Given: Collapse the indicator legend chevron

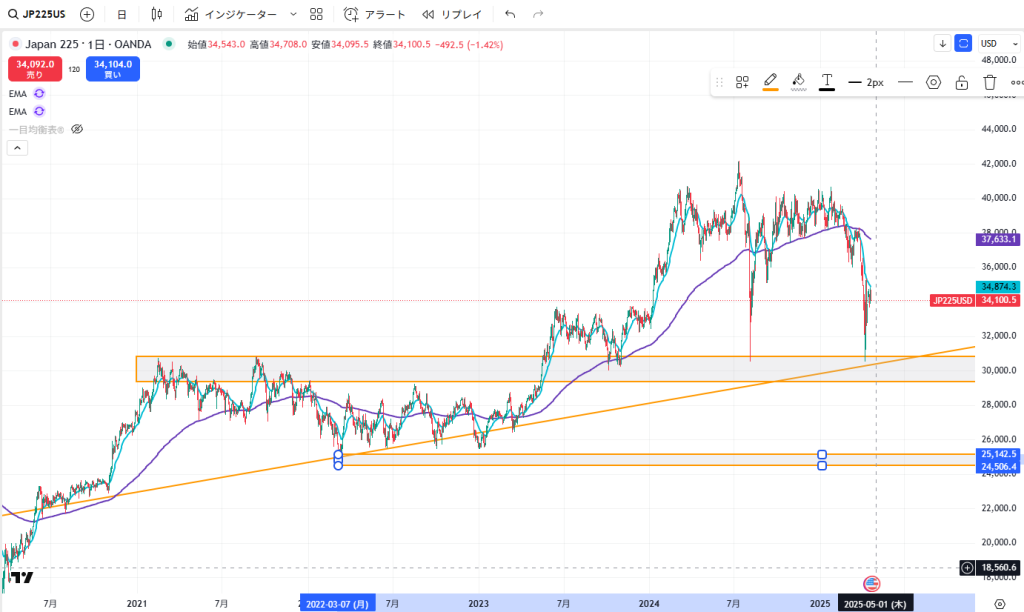Looking at the screenshot, I should tap(17, 148).
